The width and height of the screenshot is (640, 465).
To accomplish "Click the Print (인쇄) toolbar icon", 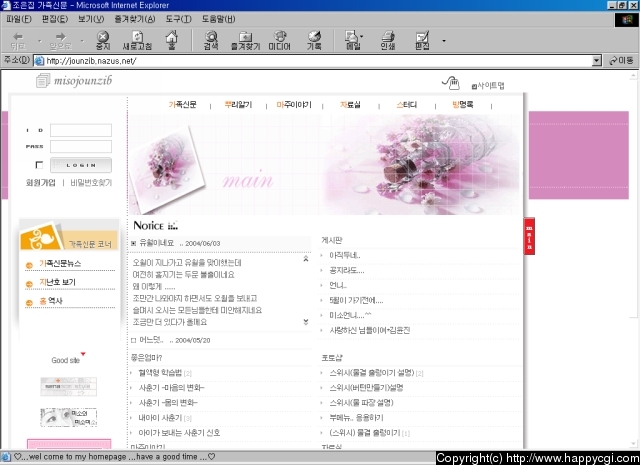I will point(387,40).
